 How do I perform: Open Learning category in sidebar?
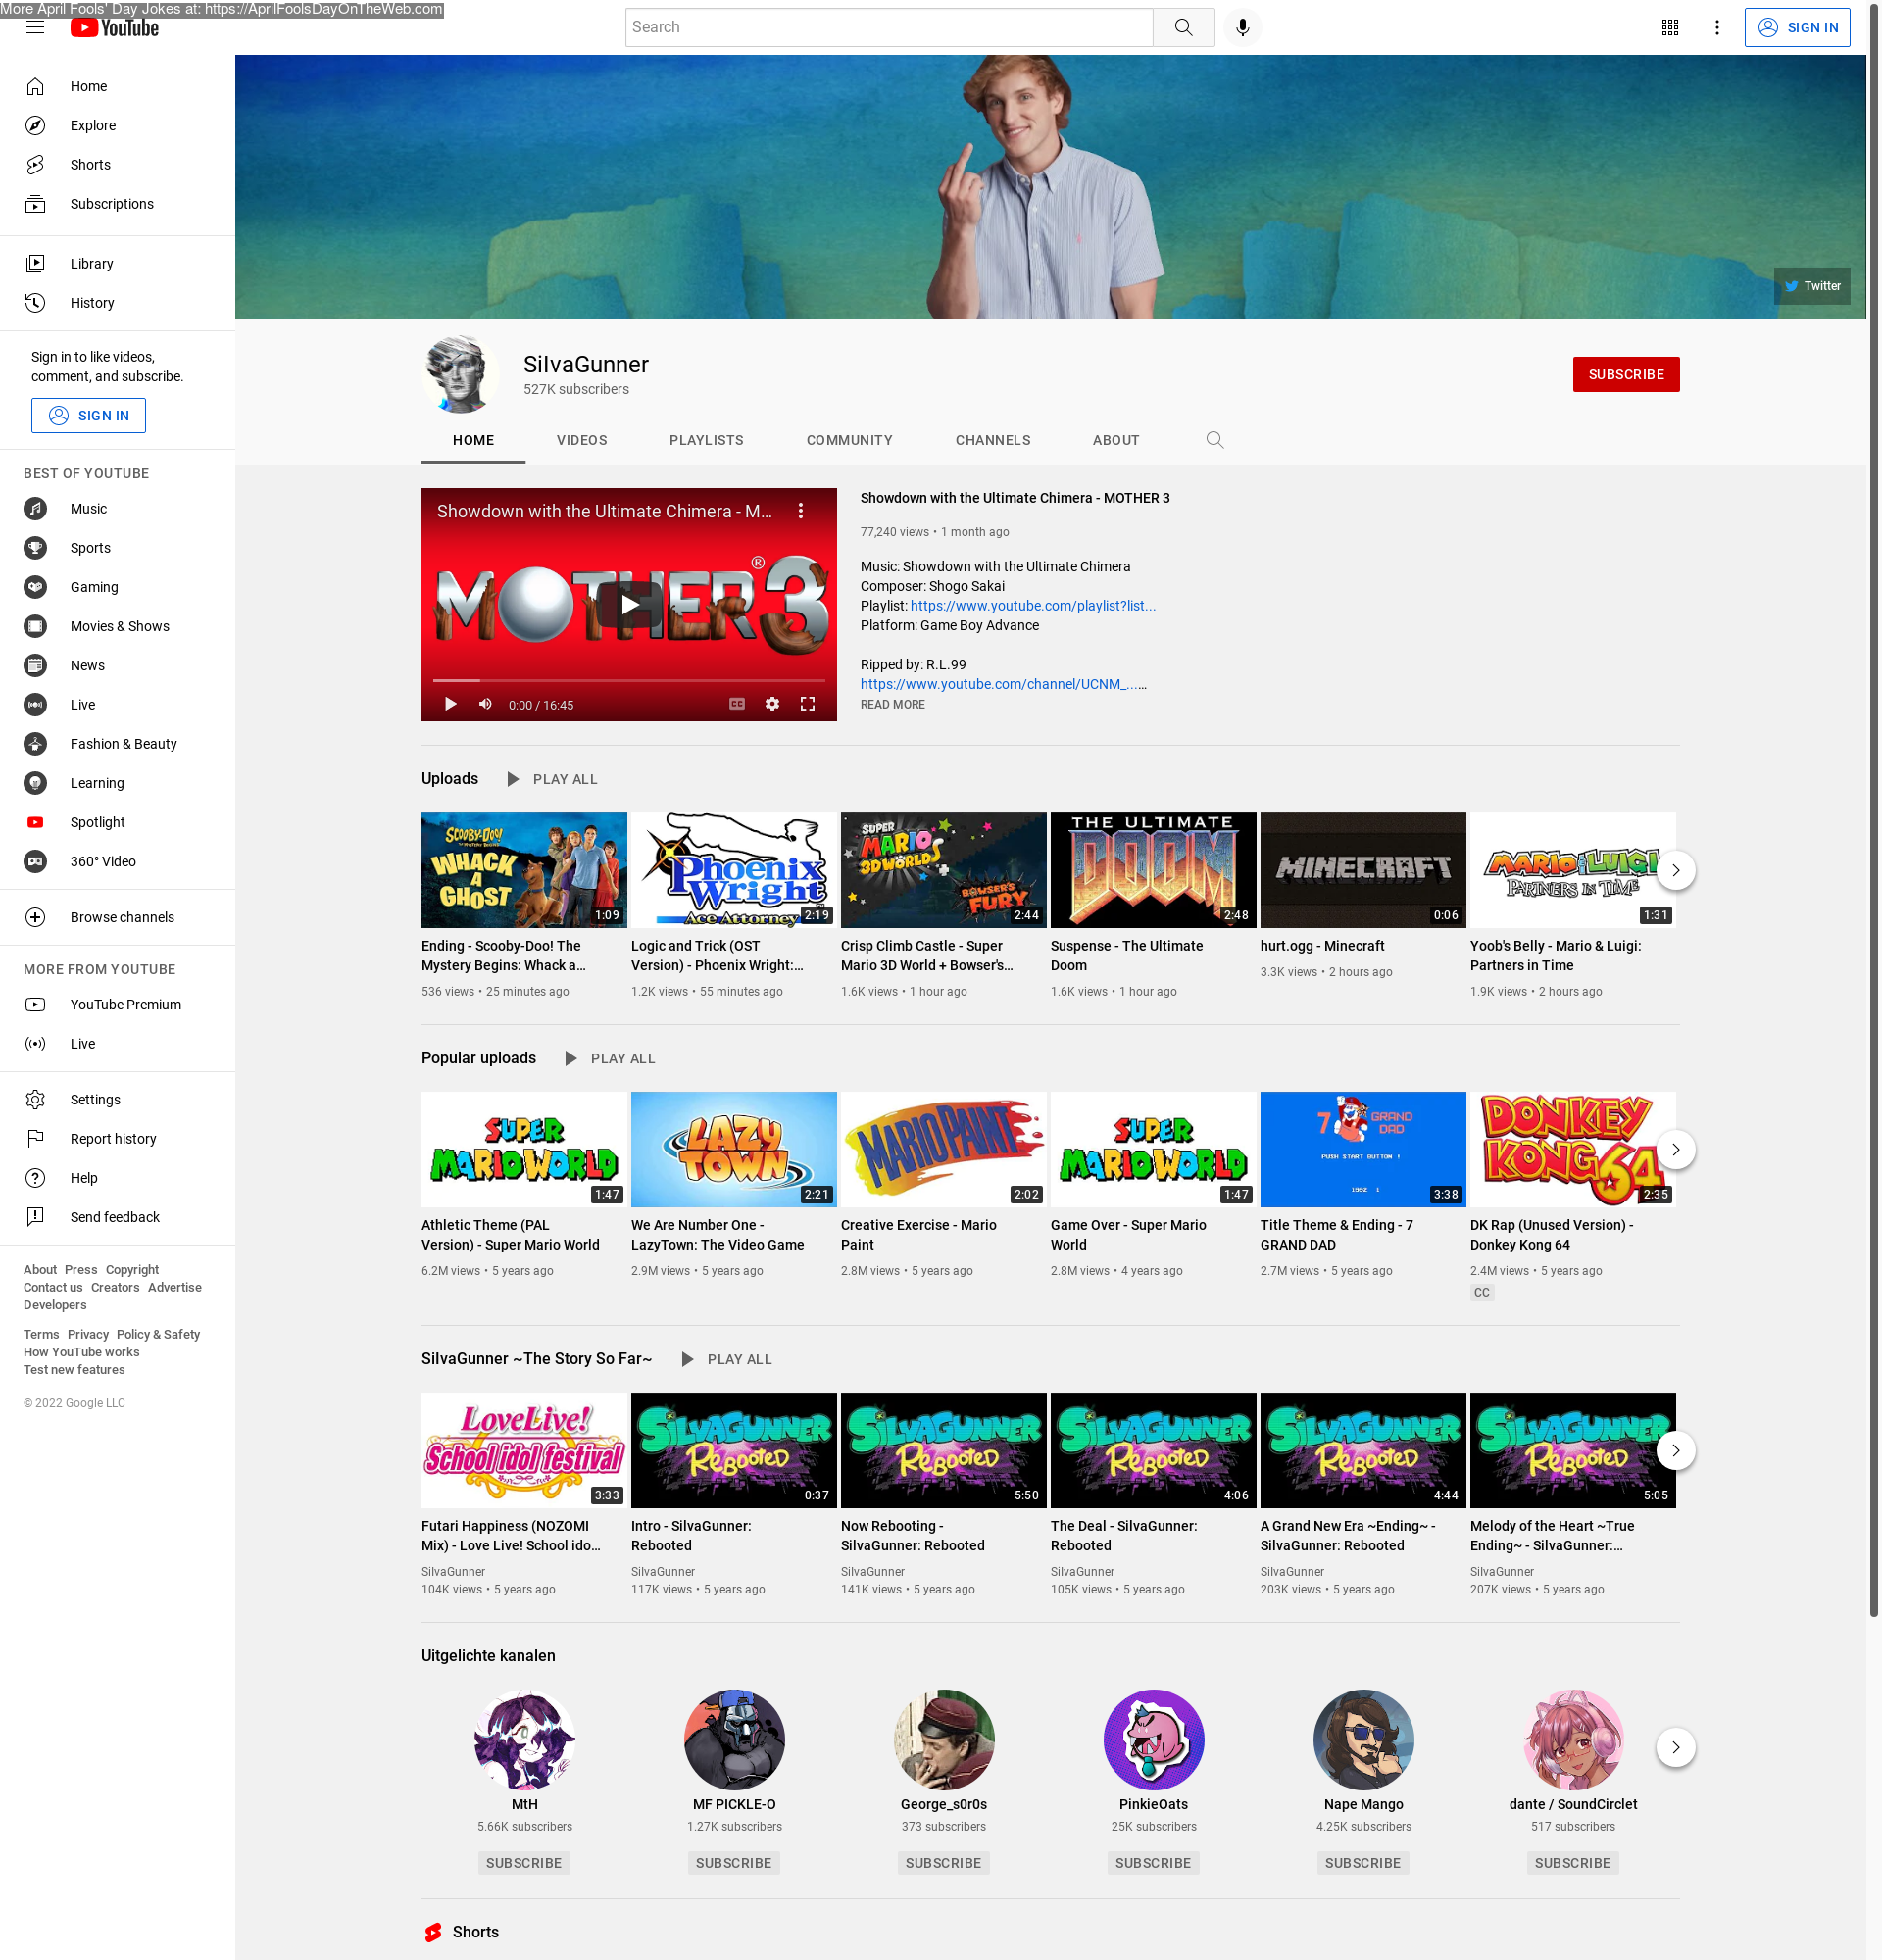[117, 783]
